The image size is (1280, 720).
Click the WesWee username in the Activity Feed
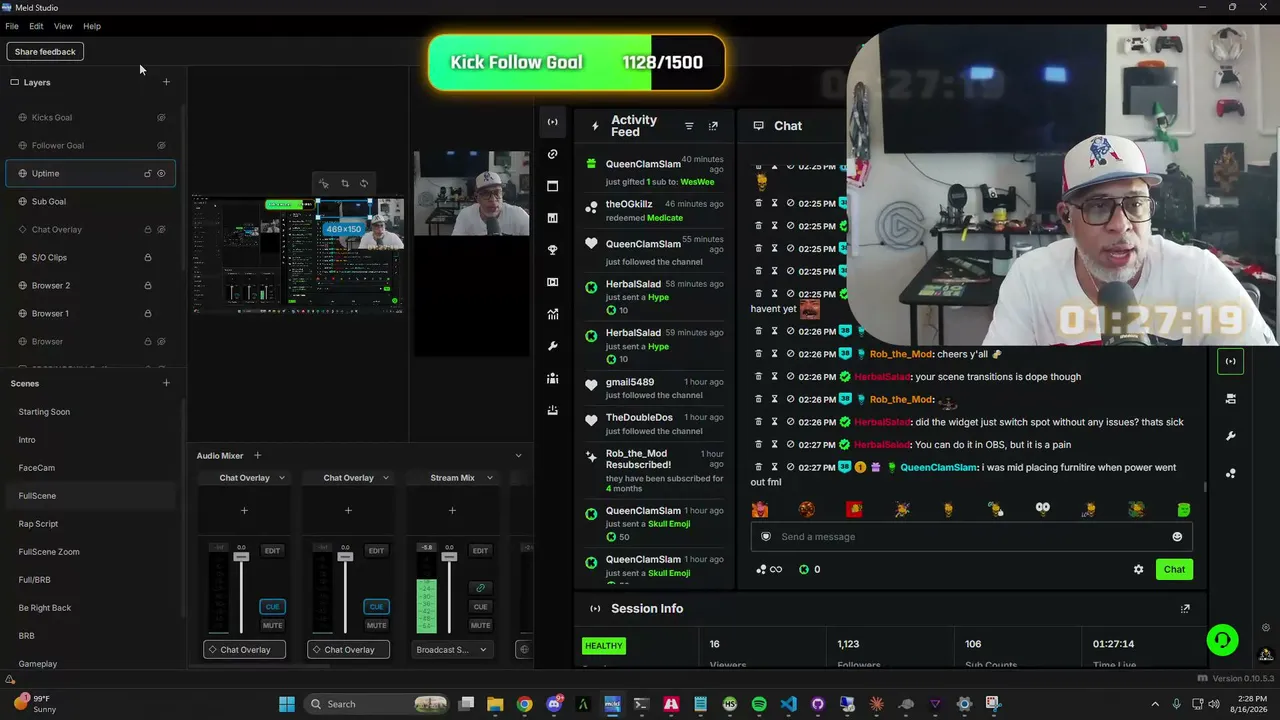point(698,182)
